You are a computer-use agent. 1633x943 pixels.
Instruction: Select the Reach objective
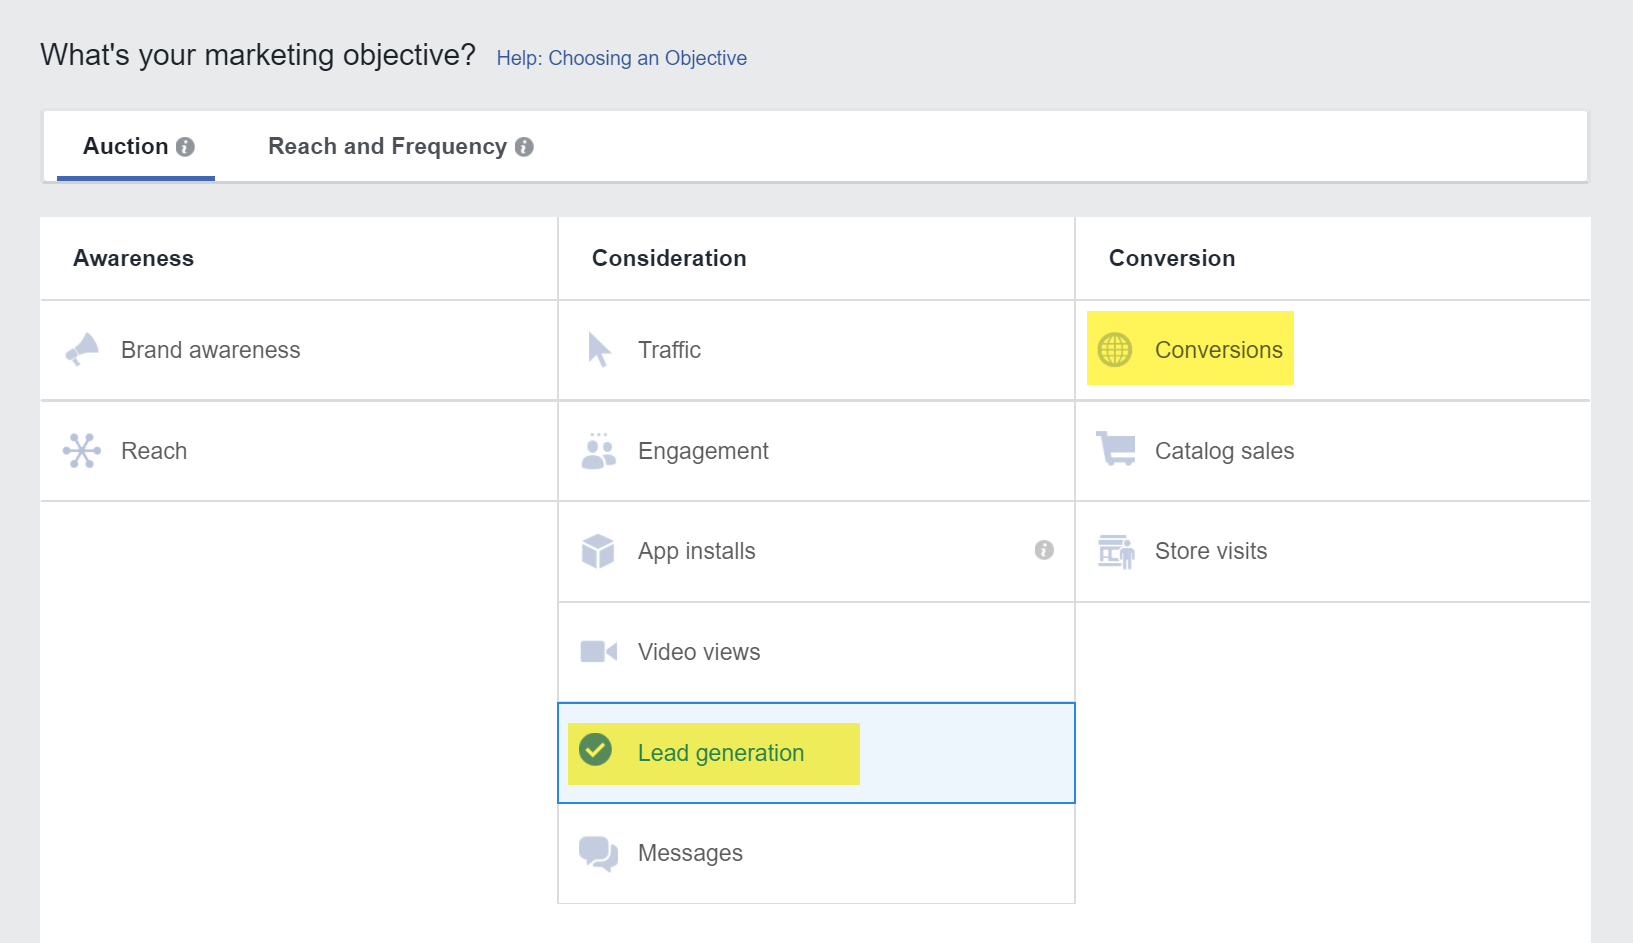click(x=299, y=451)
